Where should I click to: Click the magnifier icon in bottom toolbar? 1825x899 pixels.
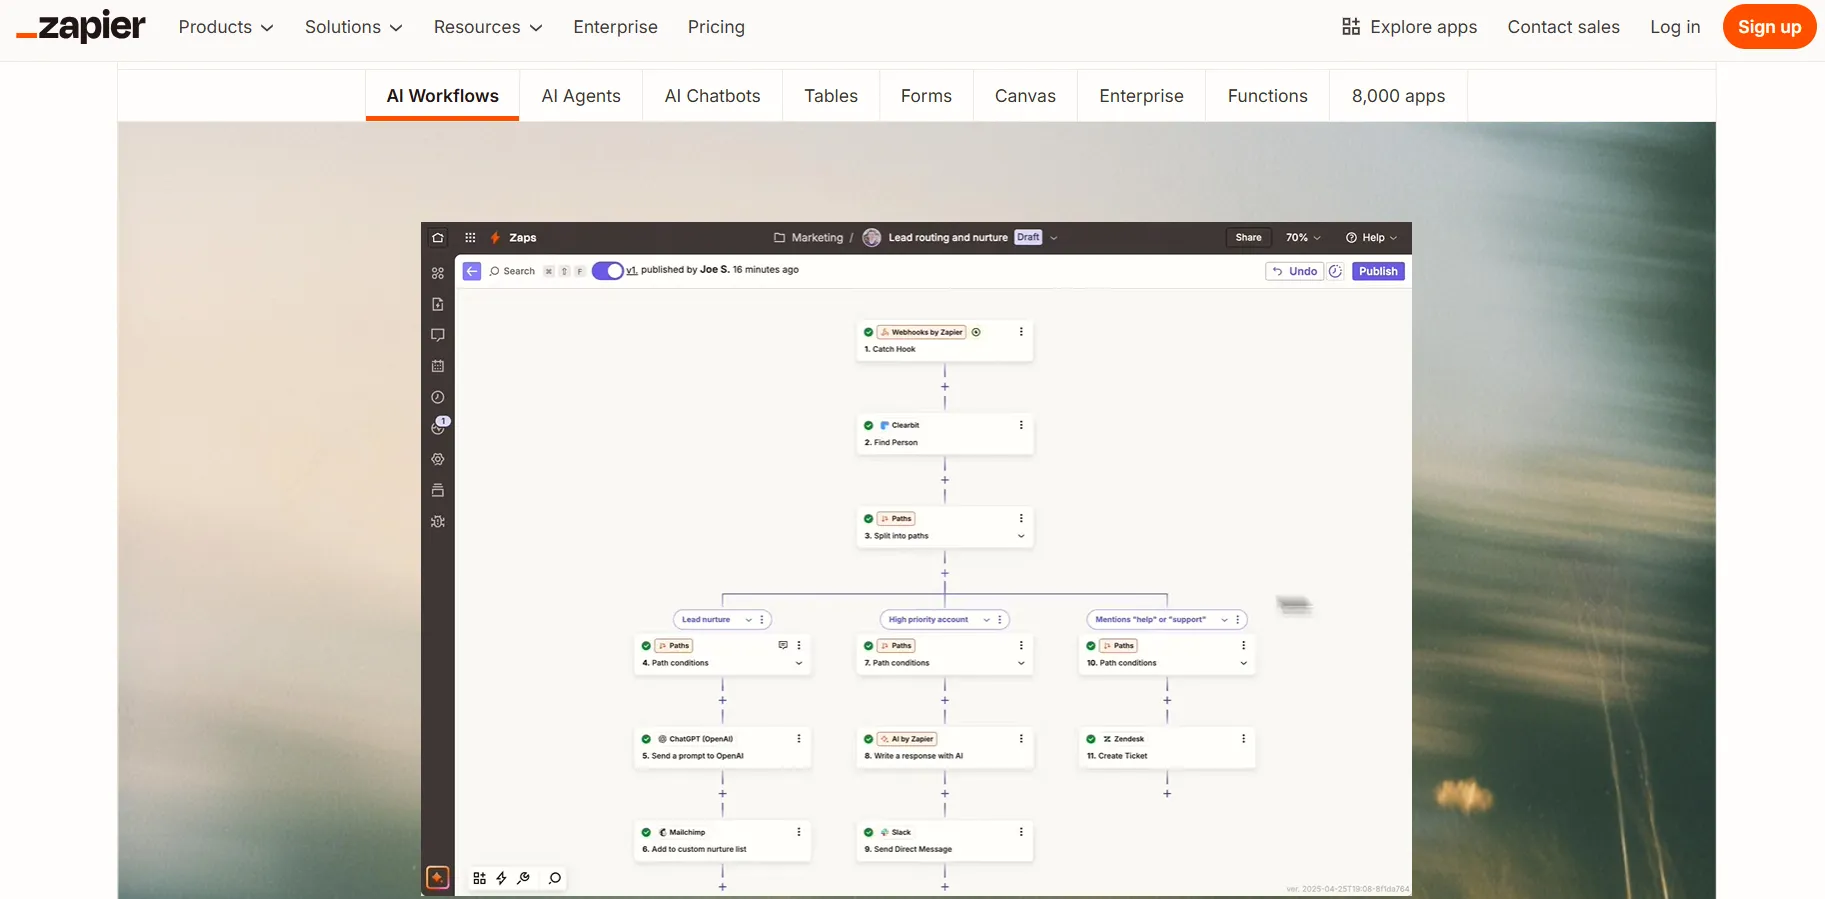555,878
